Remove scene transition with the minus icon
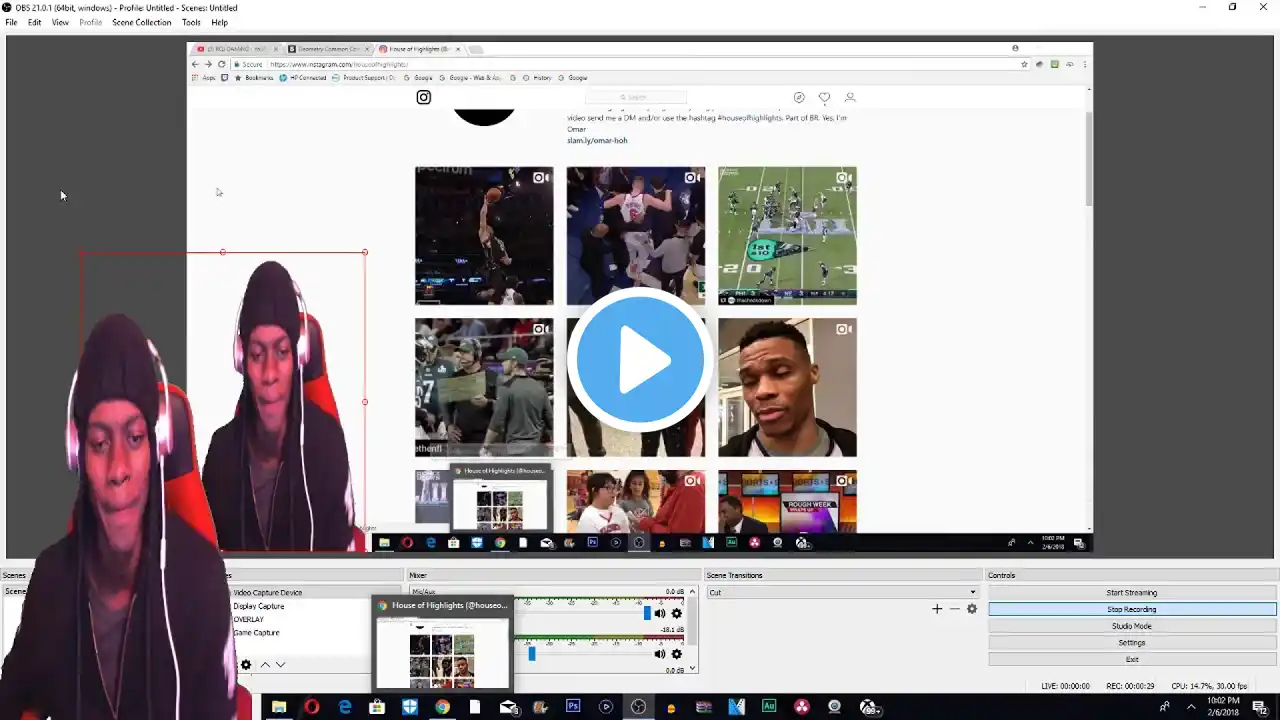The width and height of the screenshot is (1280, 720). (954, 608)
